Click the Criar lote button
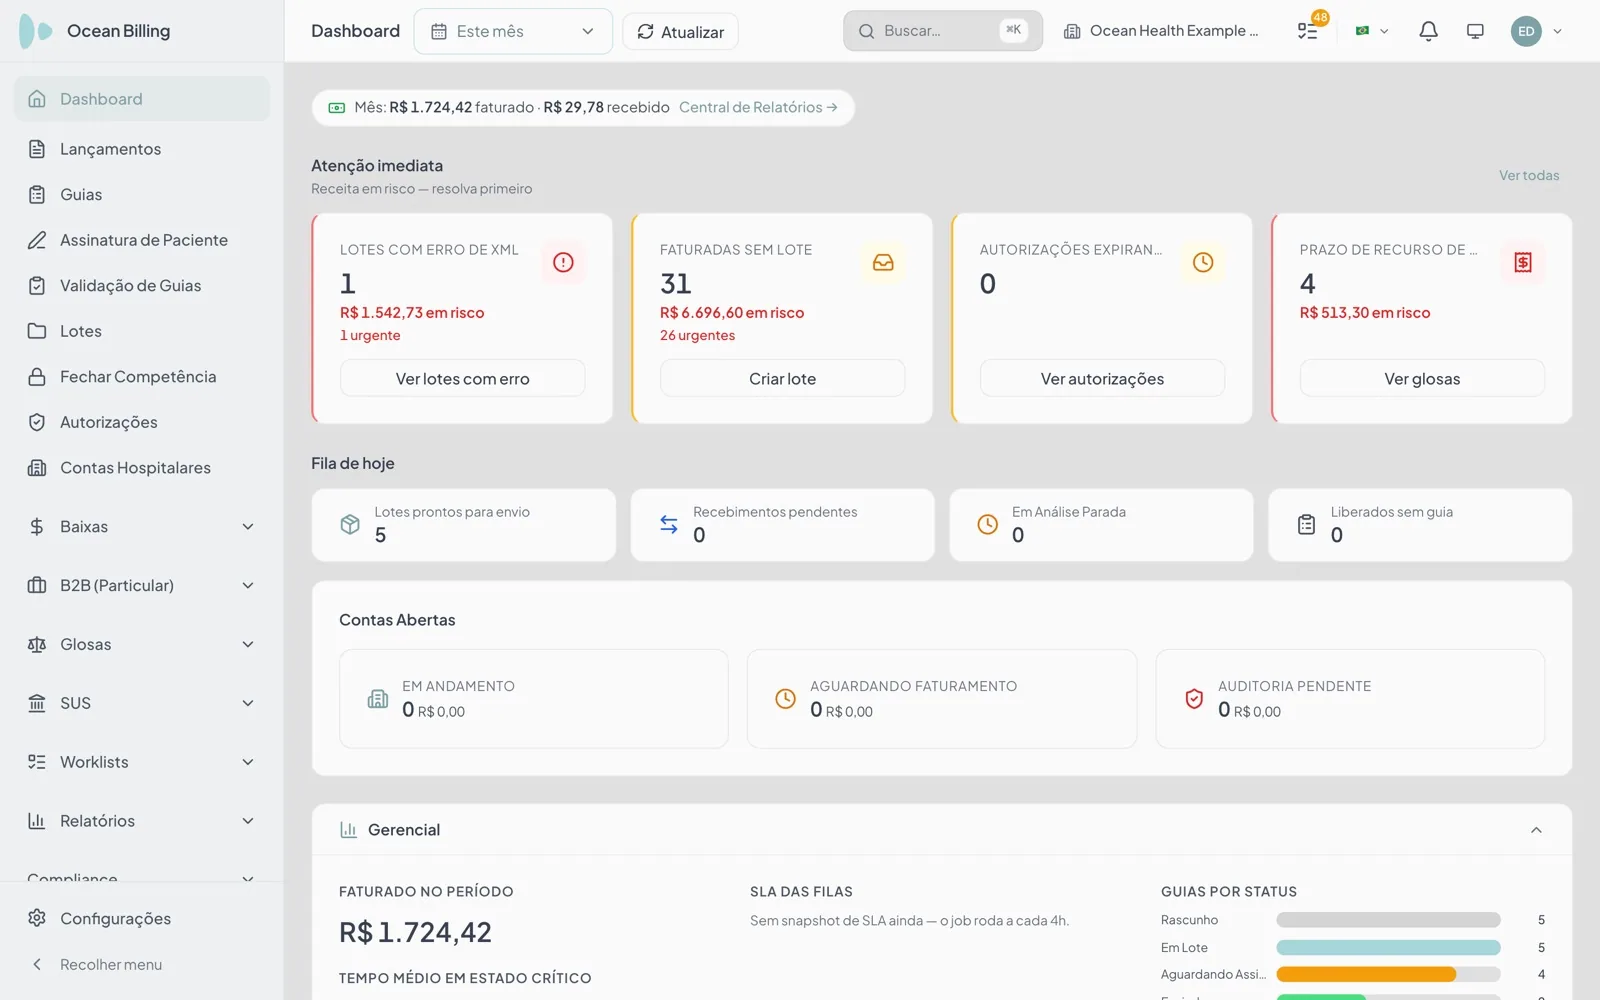The image size is (1600, 1000). pos(782,378)
